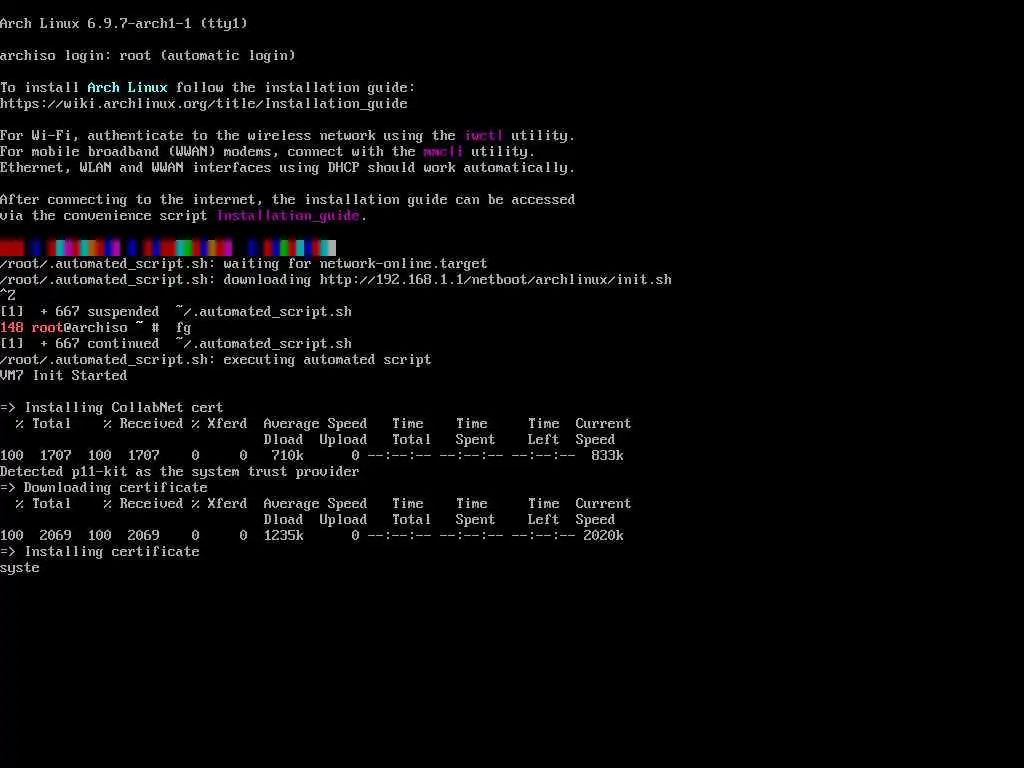1024x768 pixels.
Task: Click the executing automated script line
Action: point(216,360)
